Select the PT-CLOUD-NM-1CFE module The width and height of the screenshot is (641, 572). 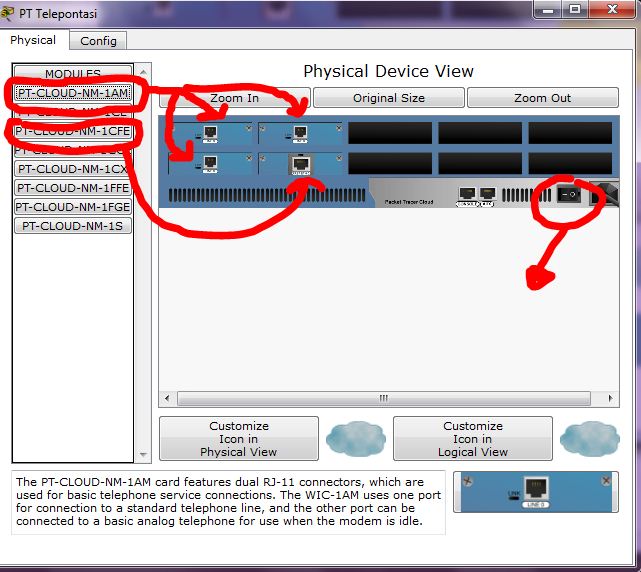click(x=73, y=131)
